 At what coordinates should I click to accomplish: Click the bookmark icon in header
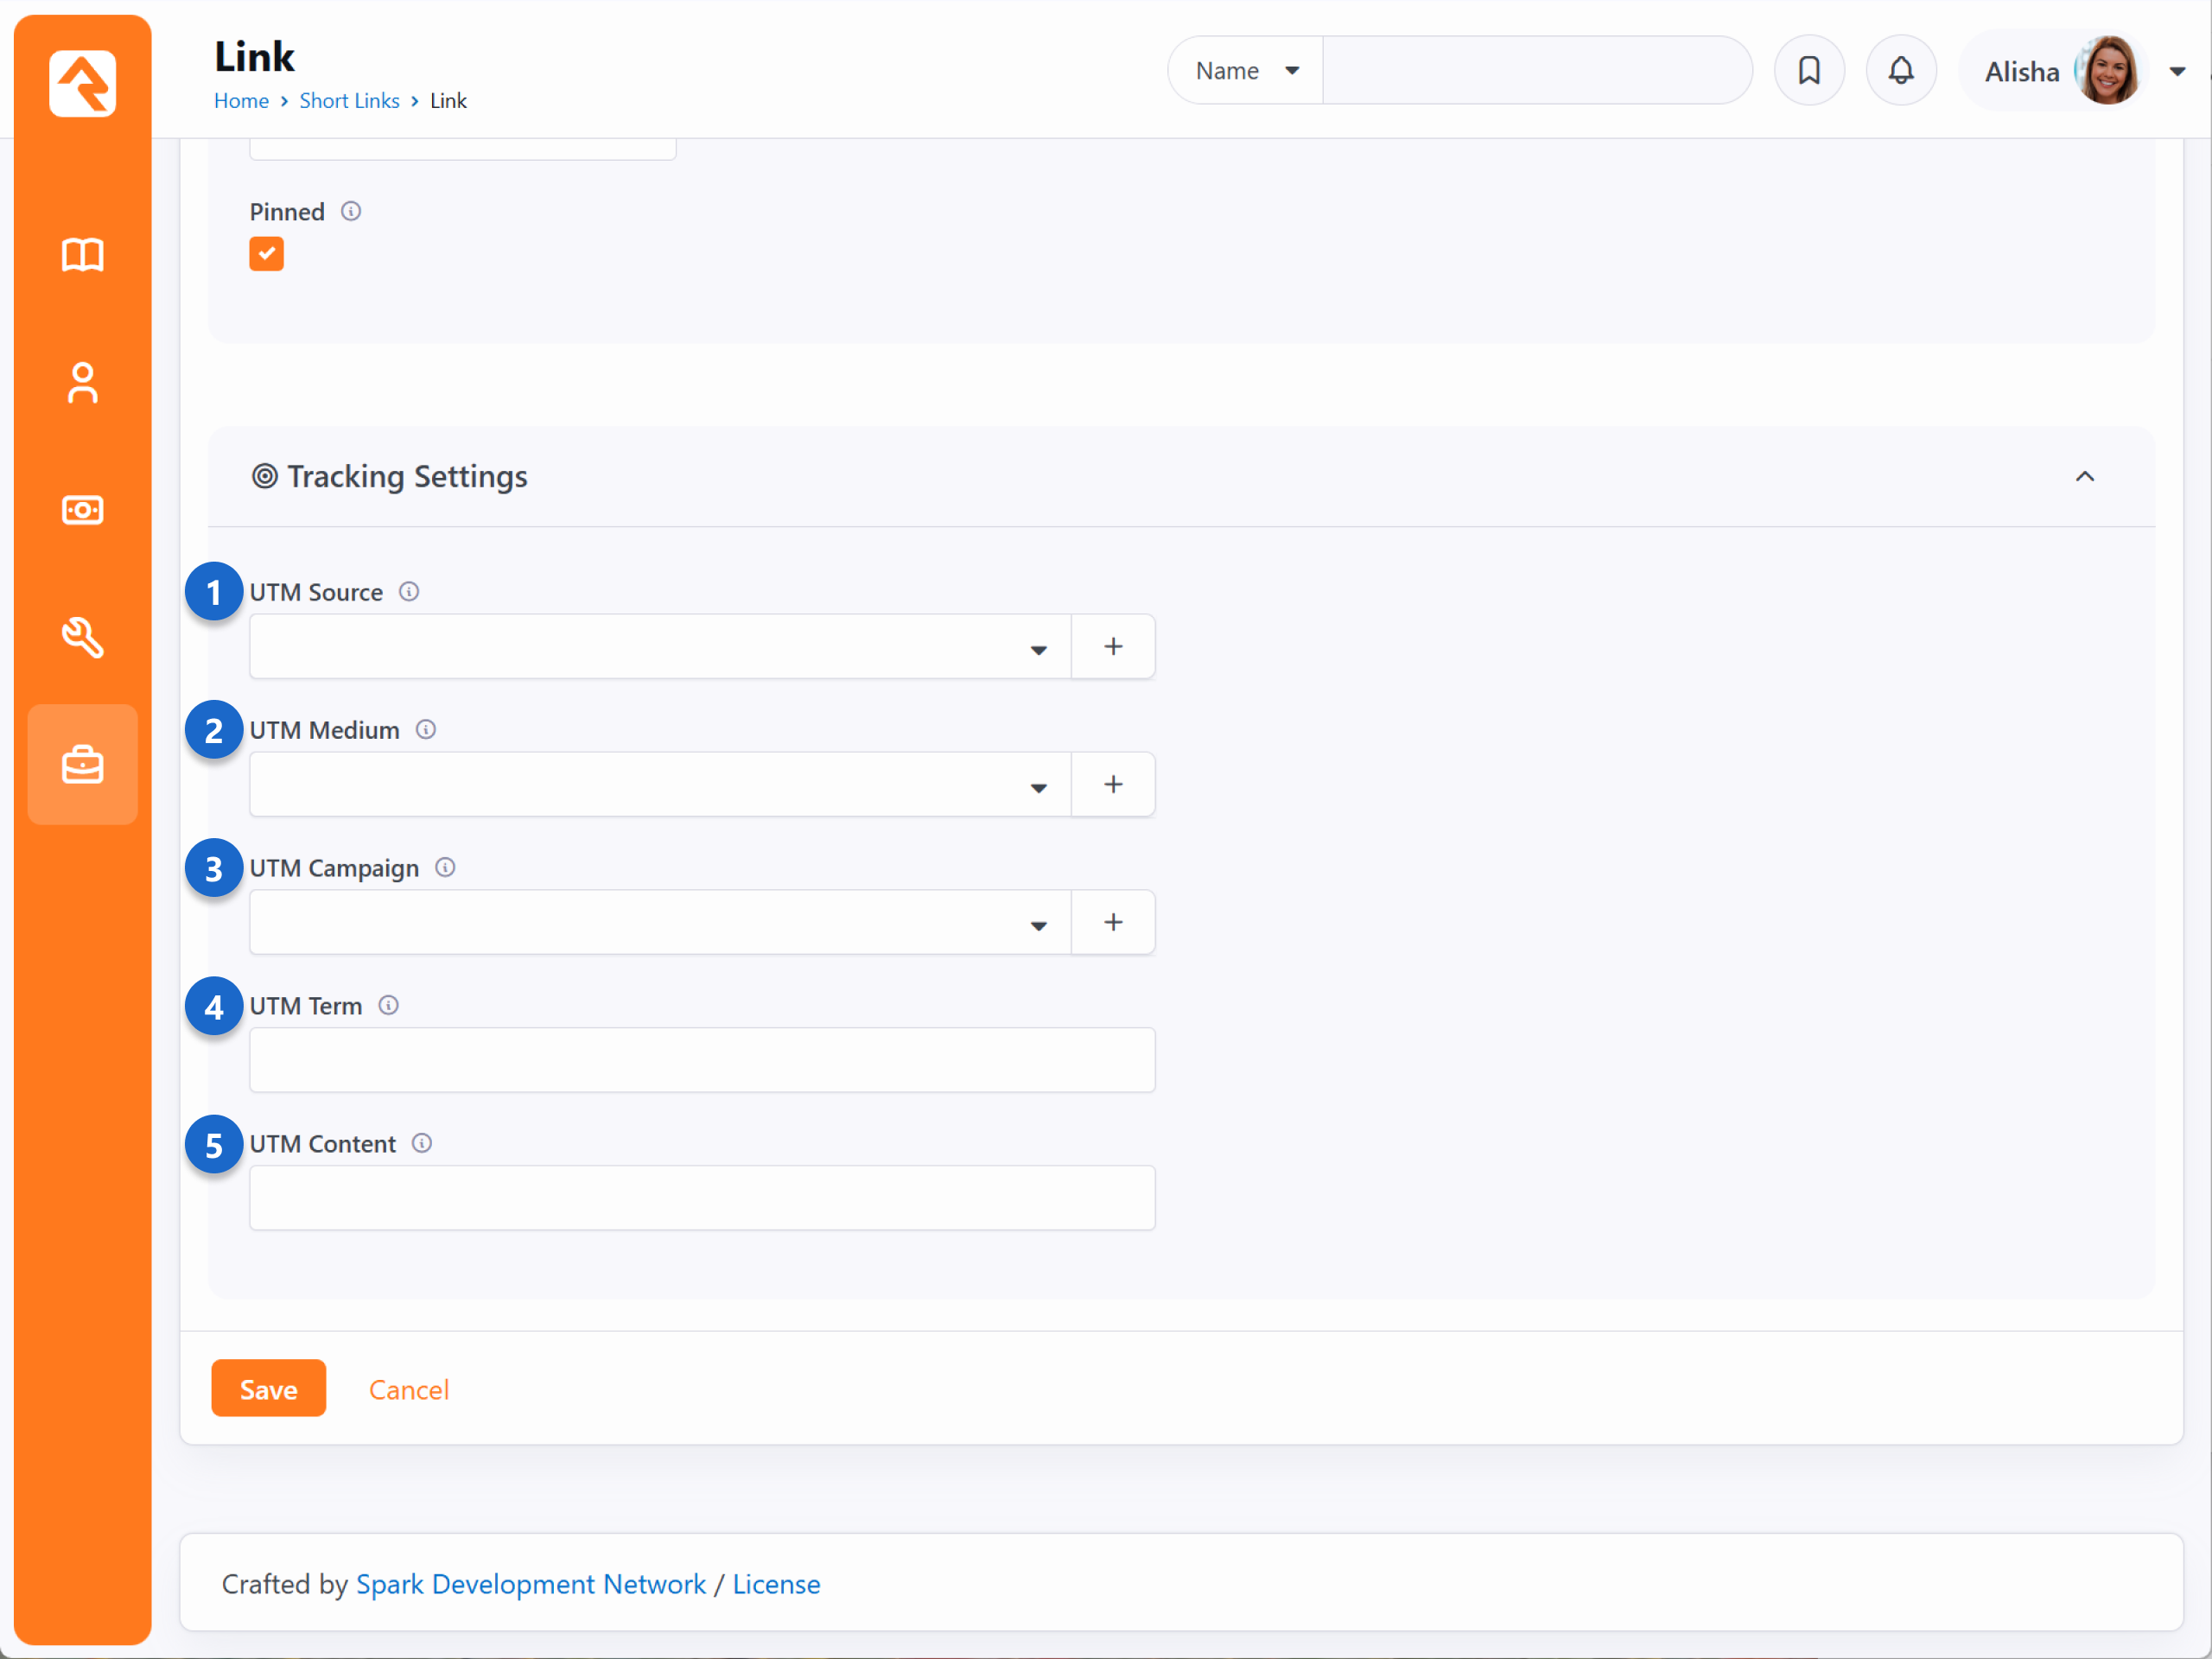pos(1808,71)
